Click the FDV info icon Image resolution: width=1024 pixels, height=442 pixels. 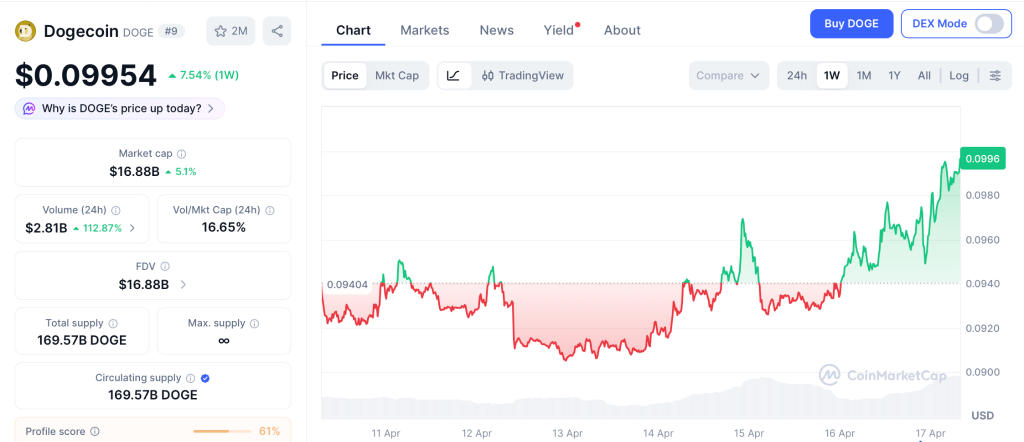[x=165, y=267]
